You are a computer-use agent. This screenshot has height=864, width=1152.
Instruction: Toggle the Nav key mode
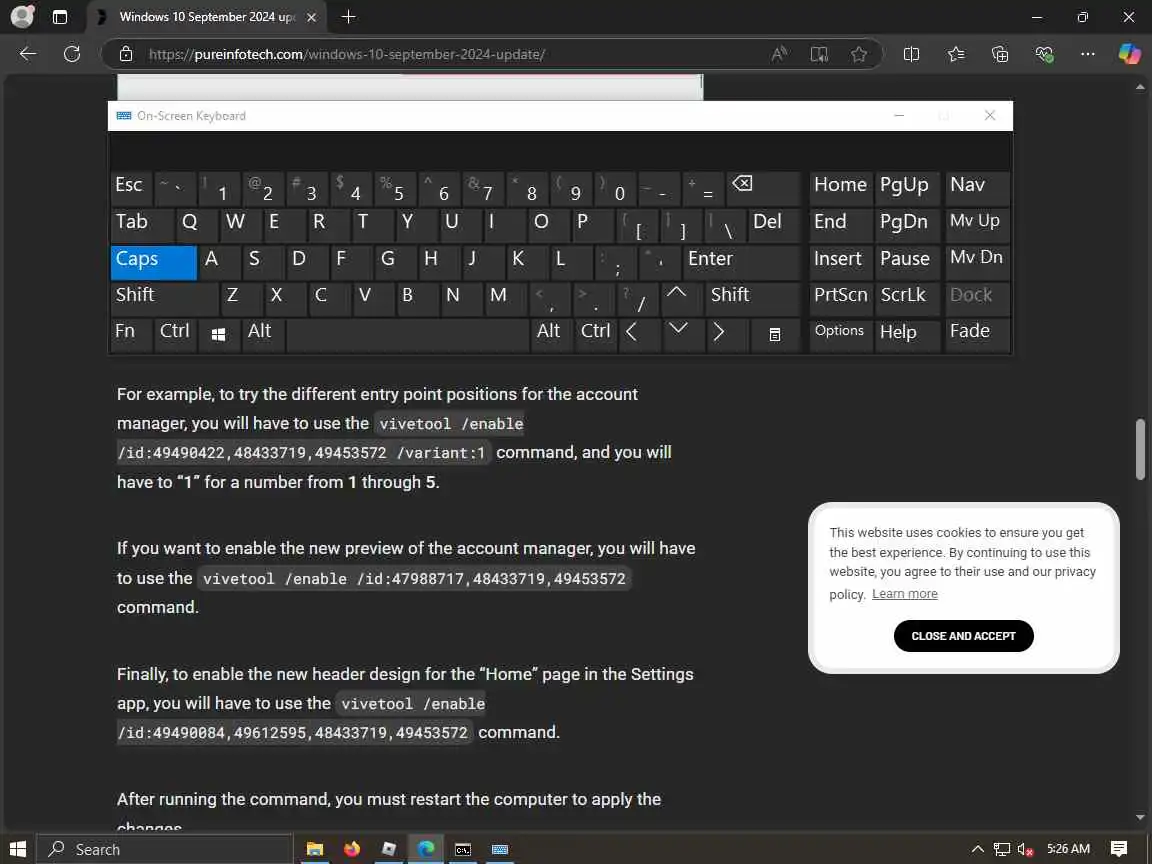pos(977,189)
